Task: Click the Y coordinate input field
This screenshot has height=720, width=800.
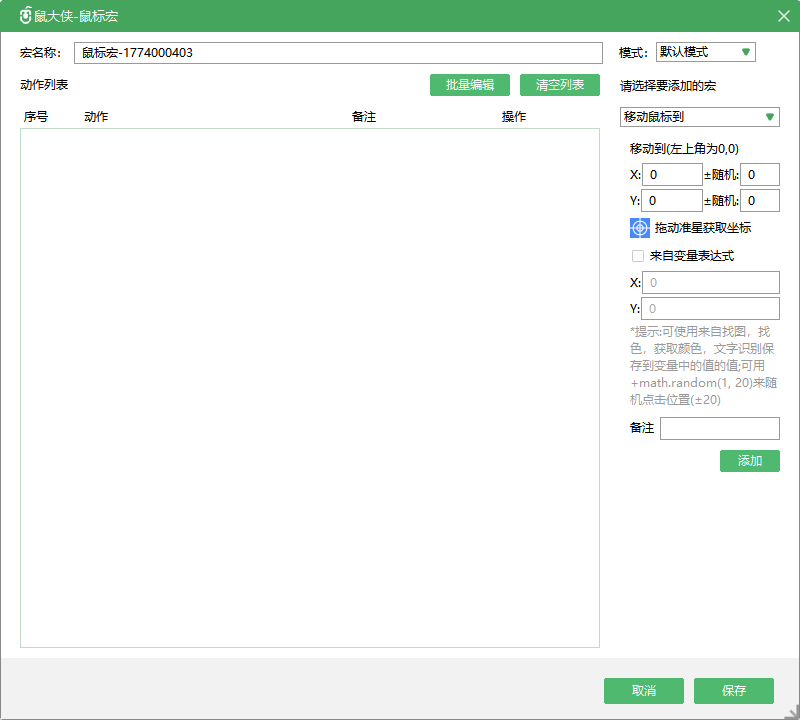Action: pyautogui.click(x=672, y=201)
